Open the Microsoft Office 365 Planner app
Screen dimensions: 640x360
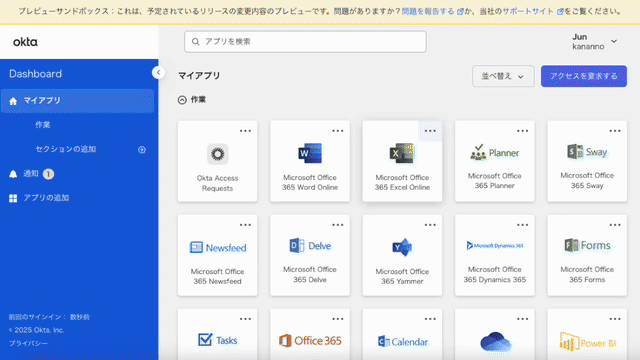(x=495, y=161)
